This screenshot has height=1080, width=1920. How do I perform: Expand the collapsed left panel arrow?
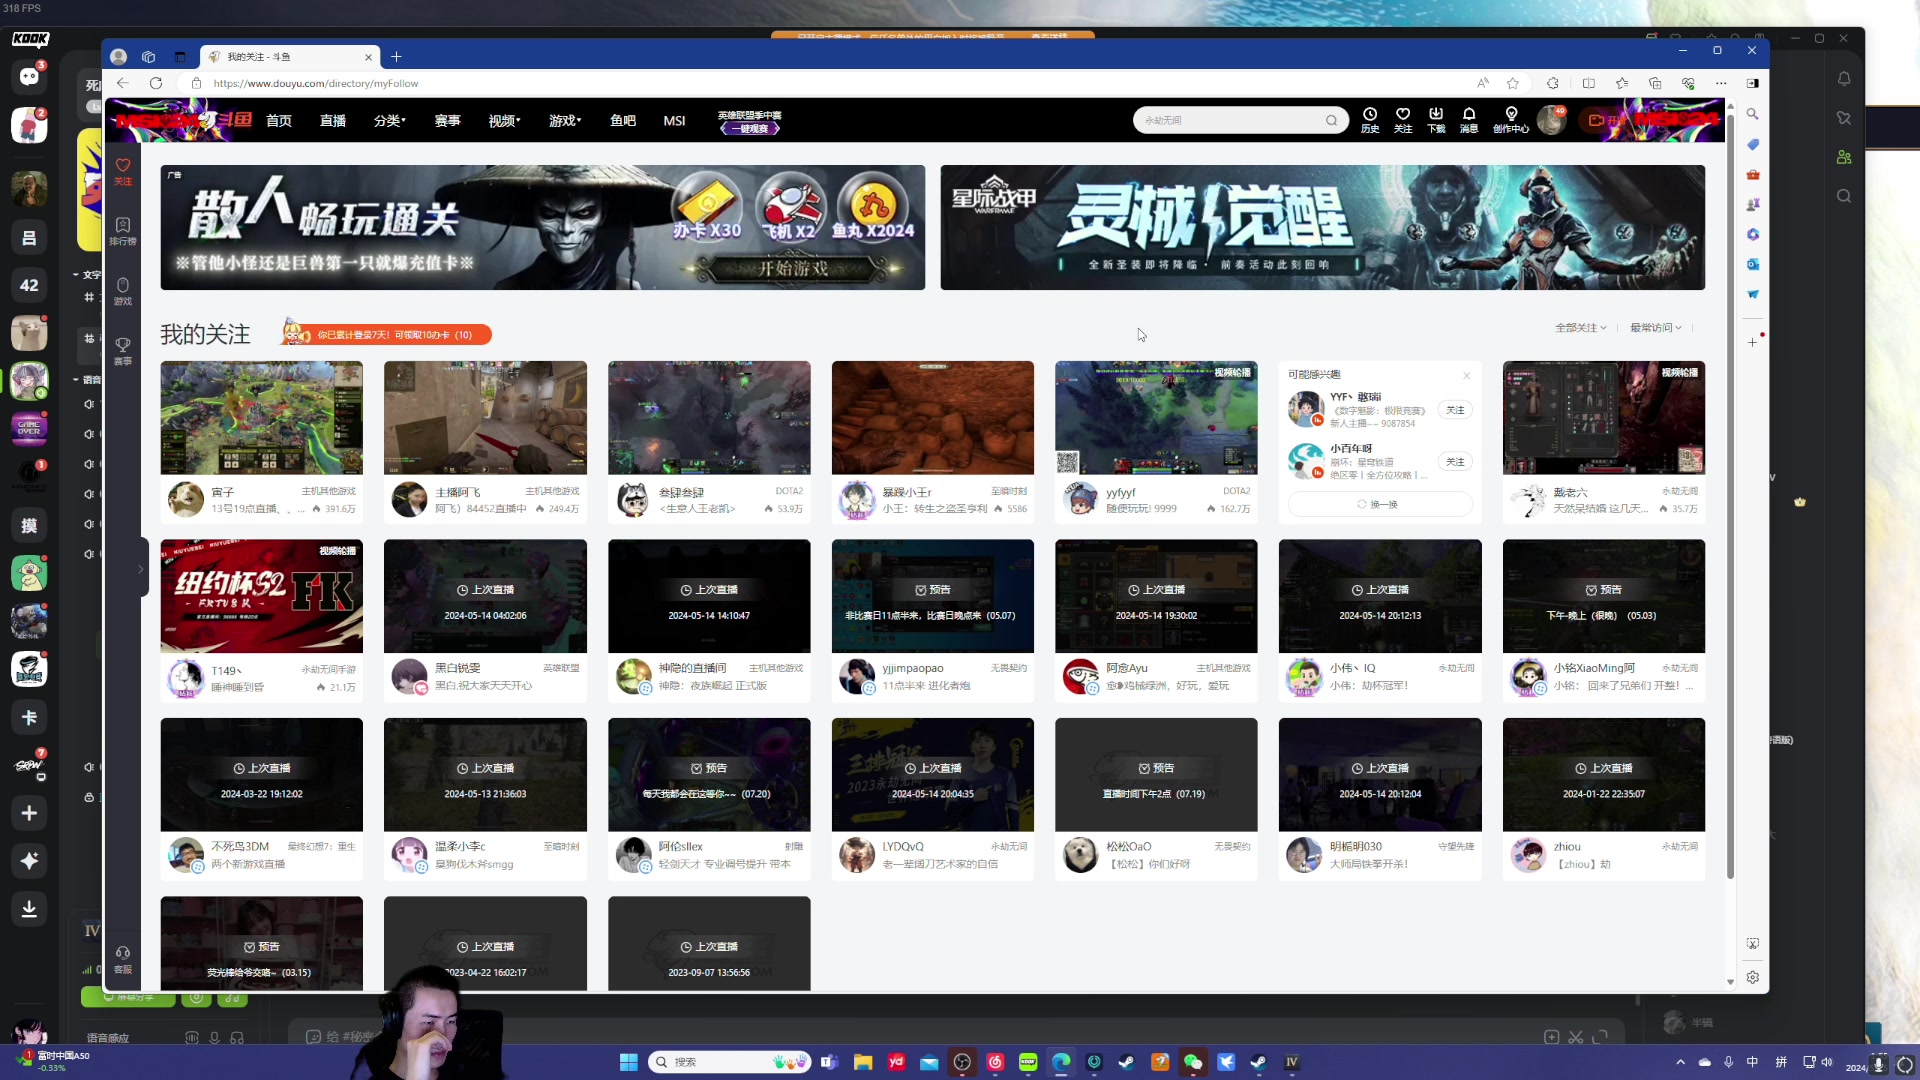click(140, 568)
